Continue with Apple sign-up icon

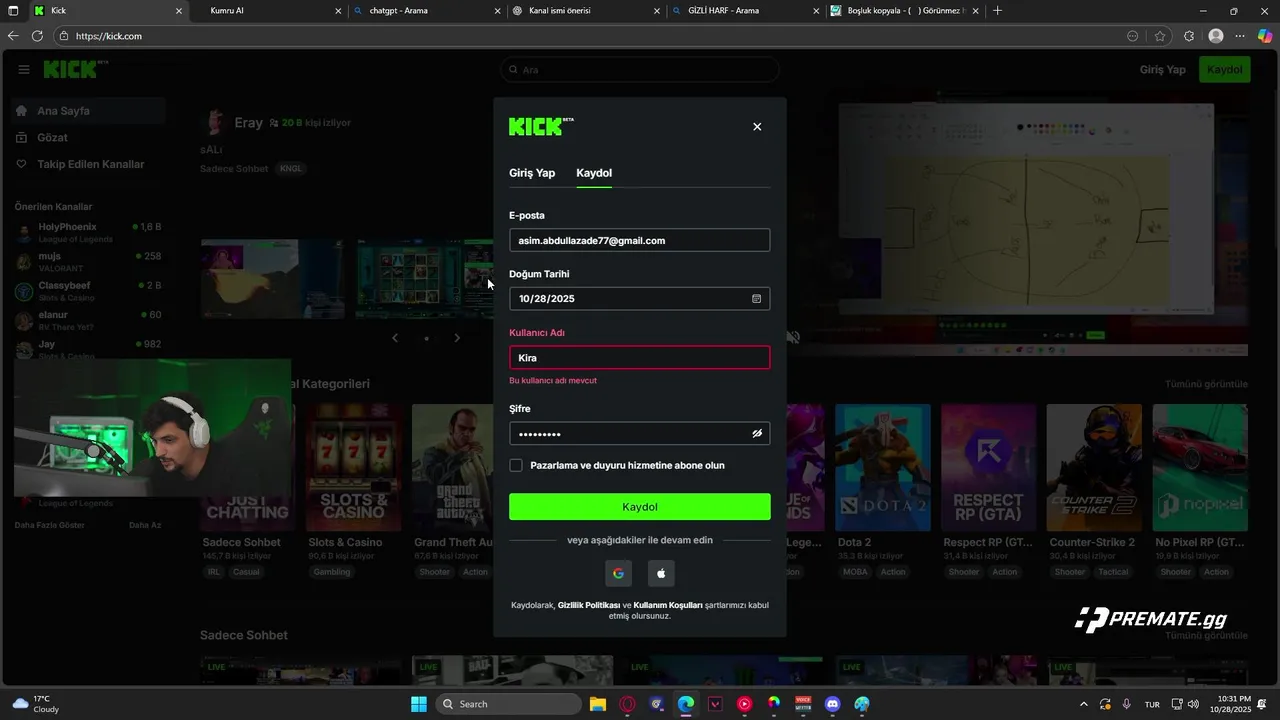point(661,573)
